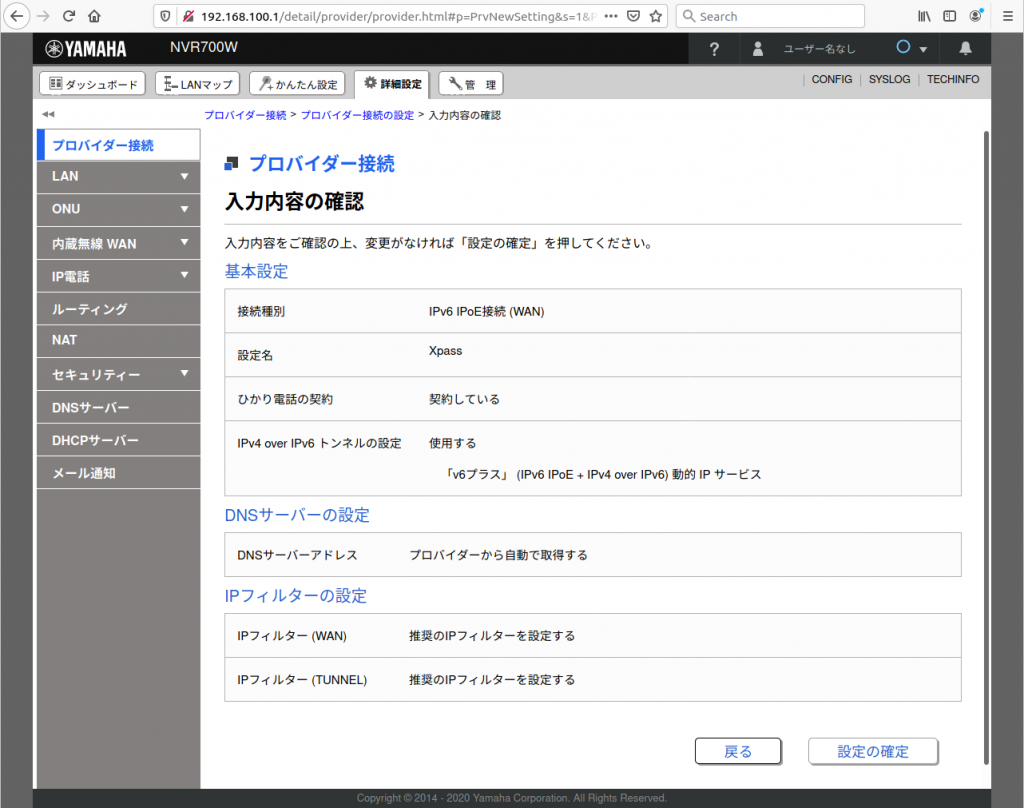Open the page actions three-dot menu
The width and height of the screenshot is (1024, 808).
click(611, 16)
